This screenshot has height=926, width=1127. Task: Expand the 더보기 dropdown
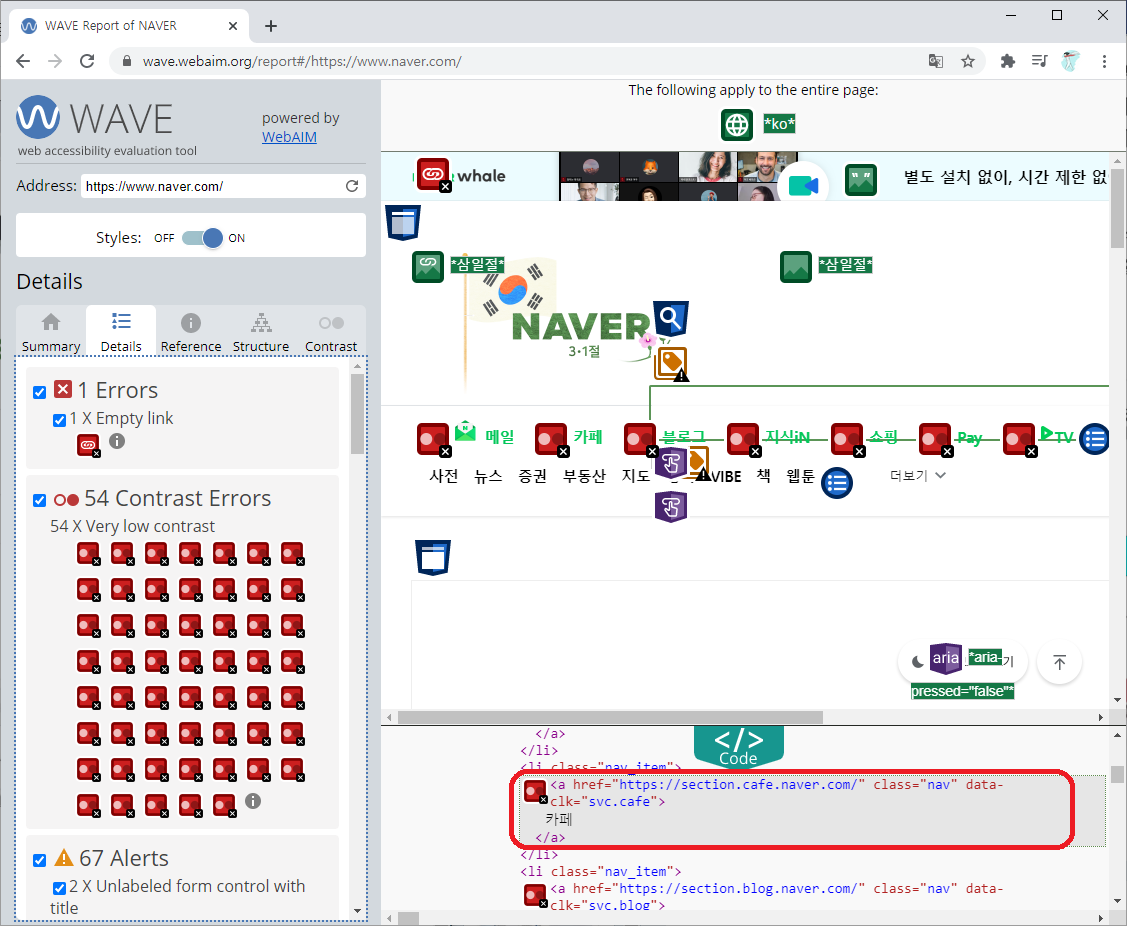(x=918, y=475)
